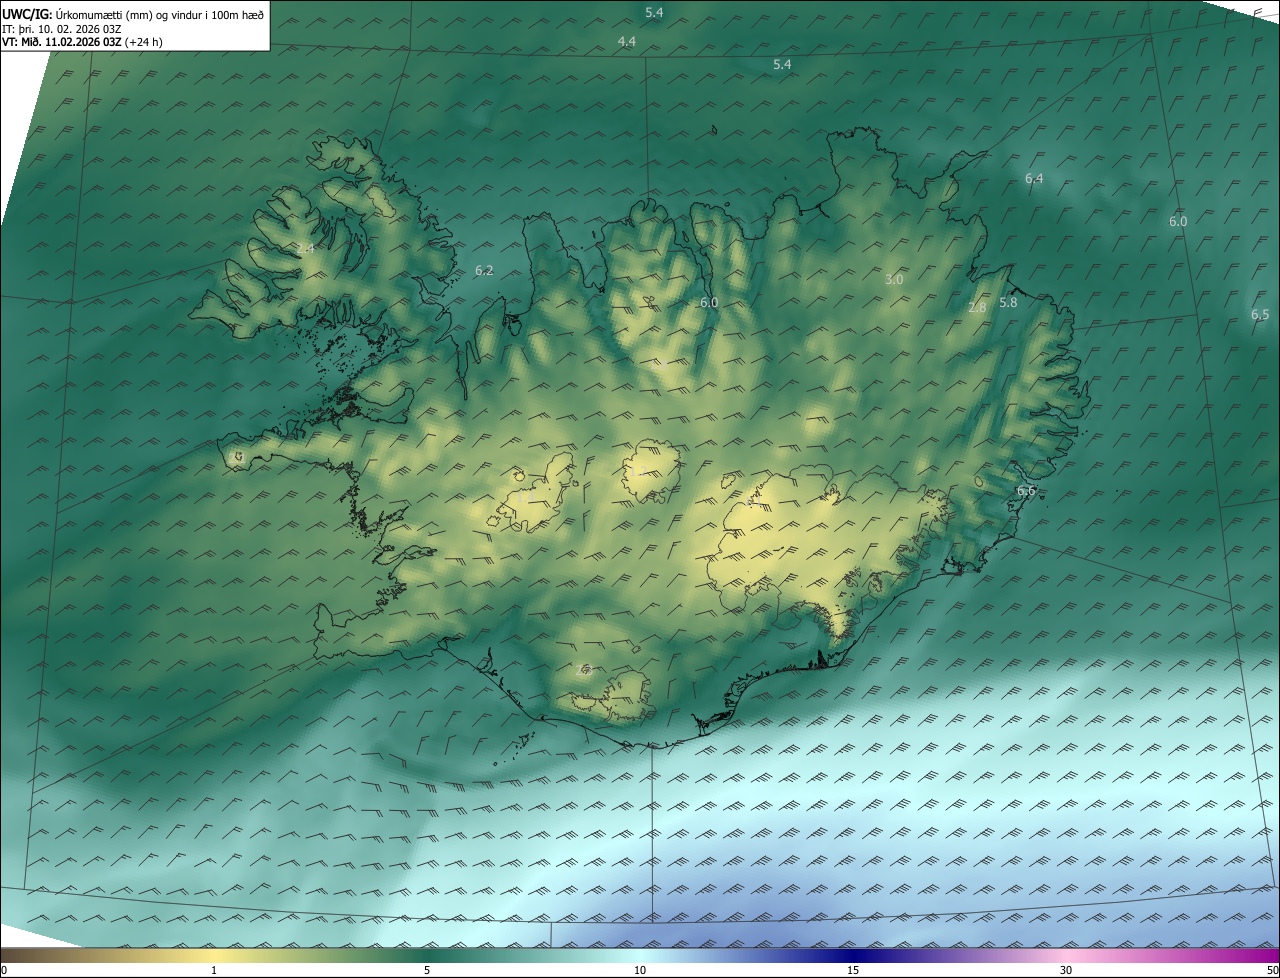1280x978 pixels.
Task: Click the 2.4 value label on the Westfjords
Action: 305,248
